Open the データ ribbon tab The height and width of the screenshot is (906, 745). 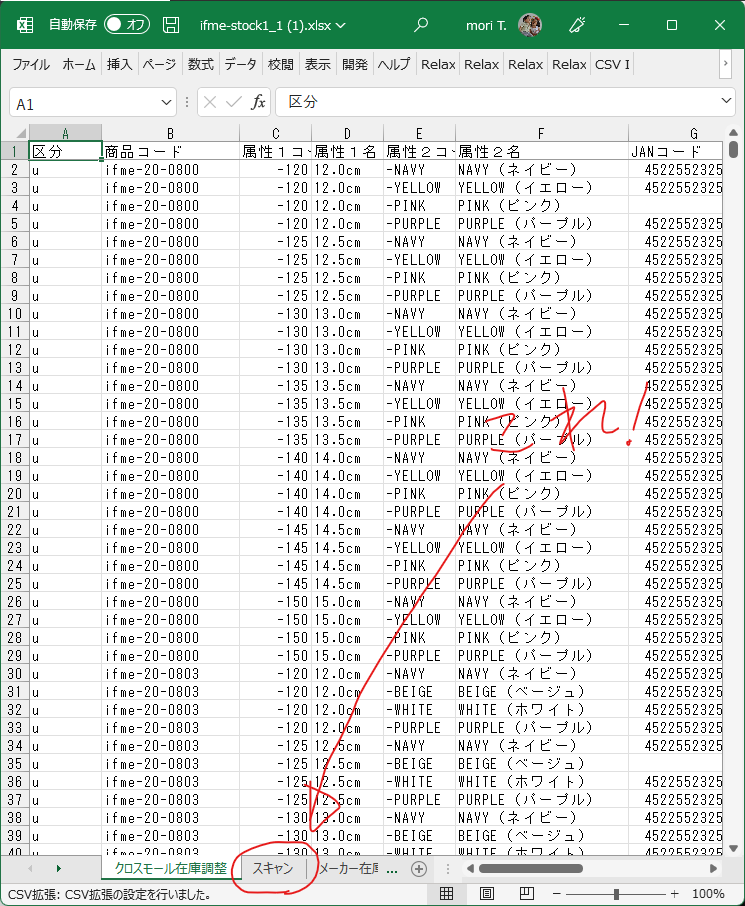coord(240,64)
